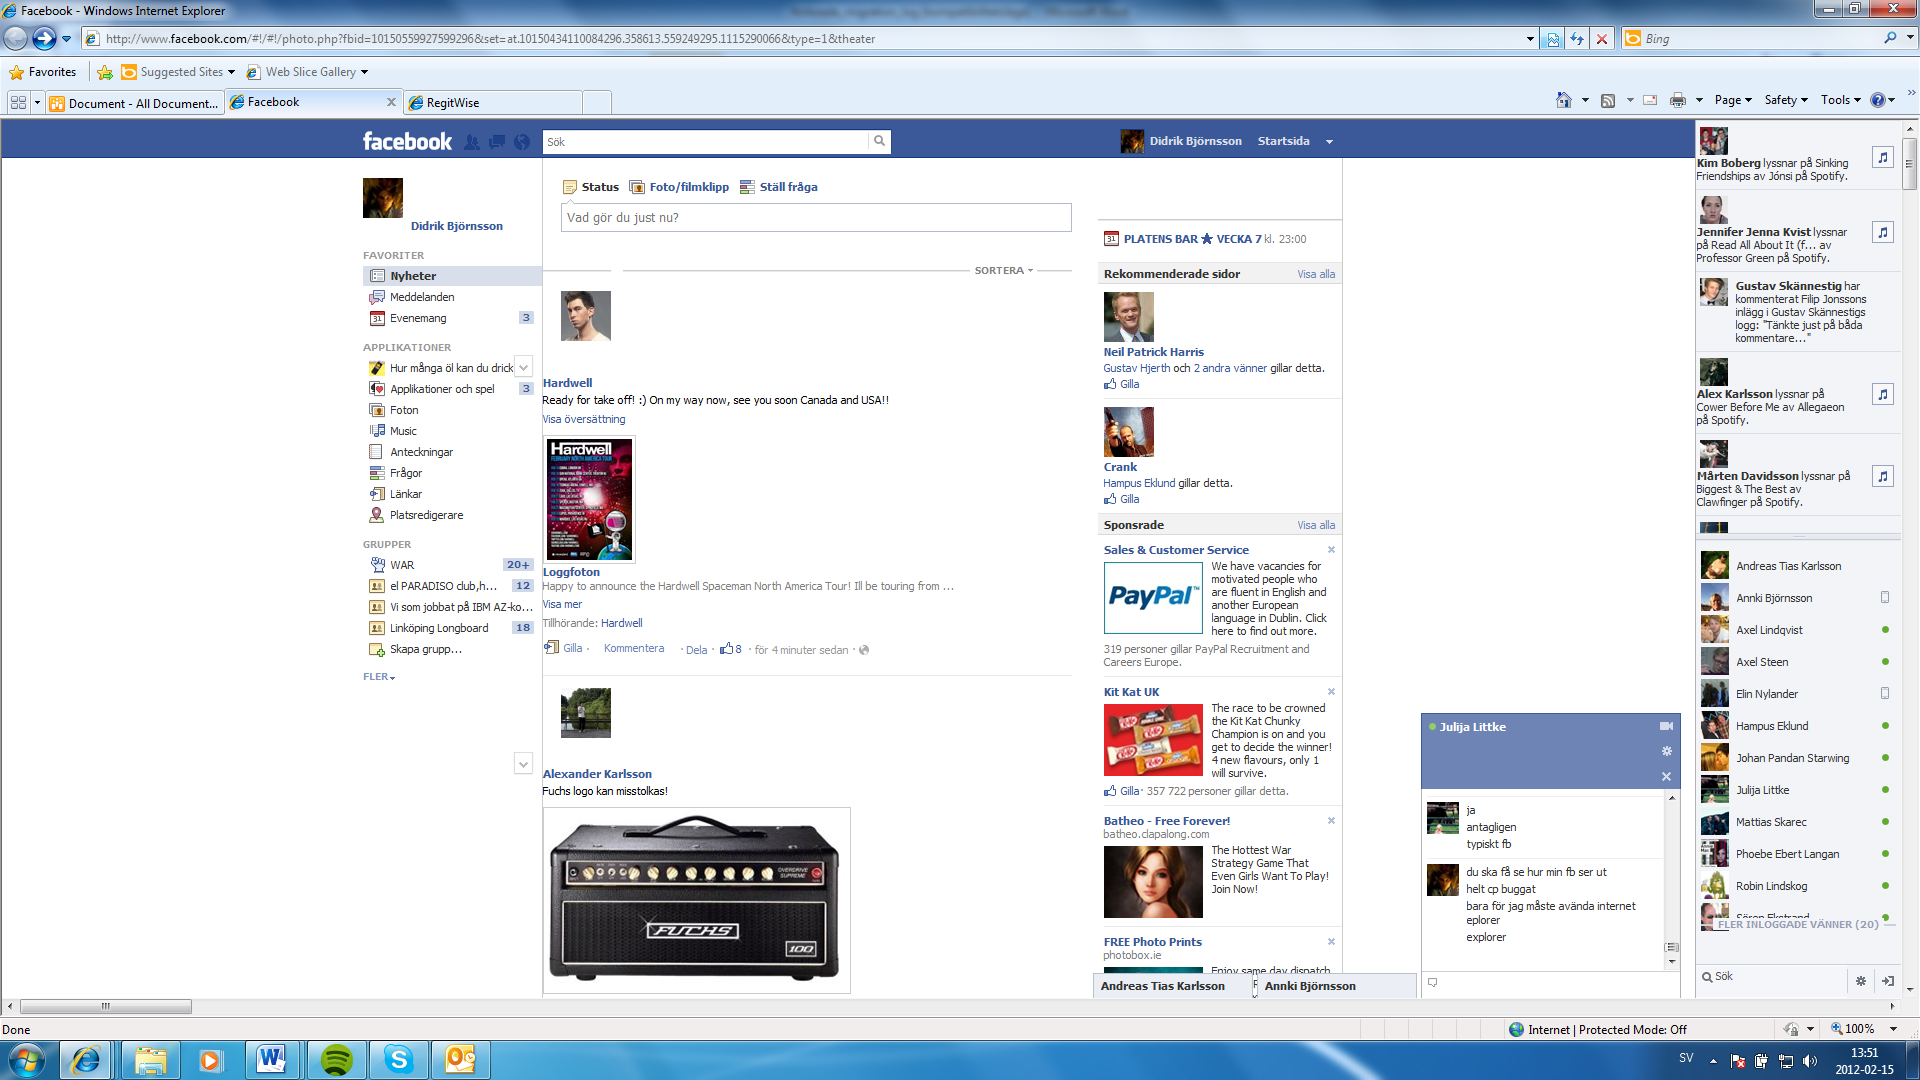This screenshot has width=1920, height=1080.
Task: Open a new blank browser tab
Action: 597,103
